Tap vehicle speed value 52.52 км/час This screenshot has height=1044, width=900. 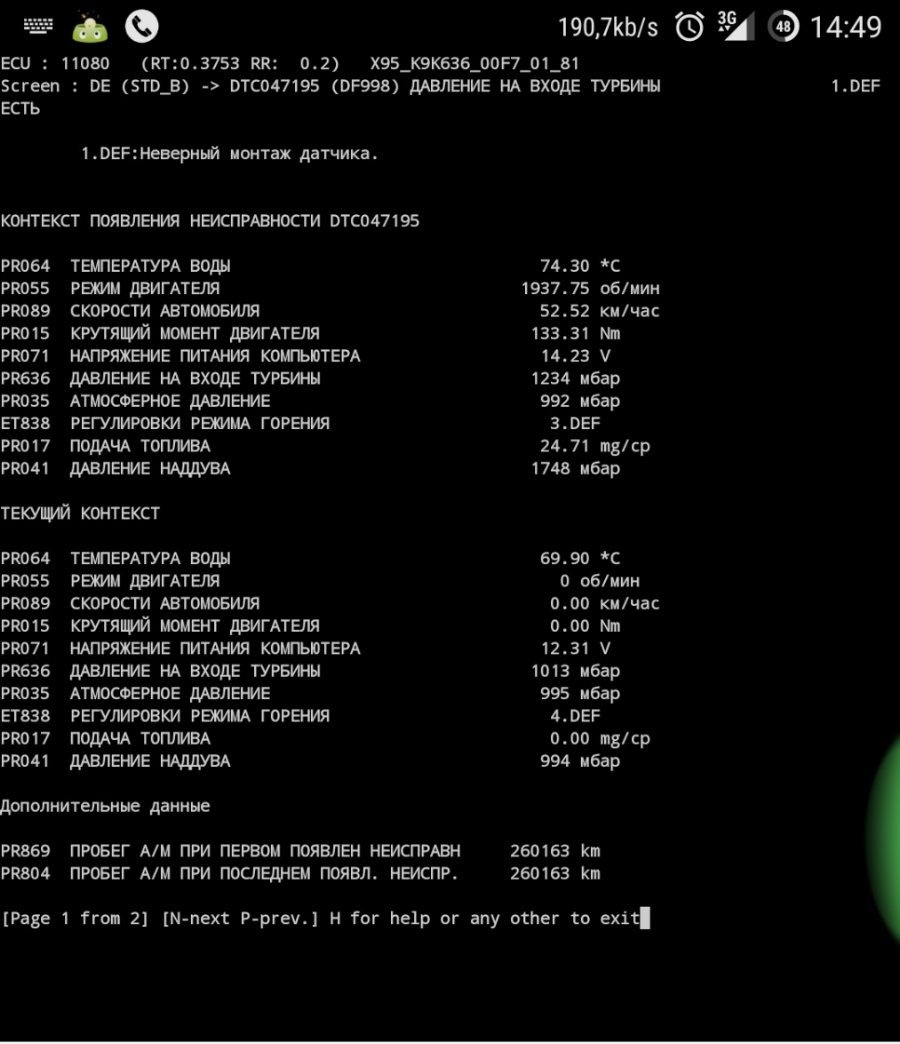[600, 312]
